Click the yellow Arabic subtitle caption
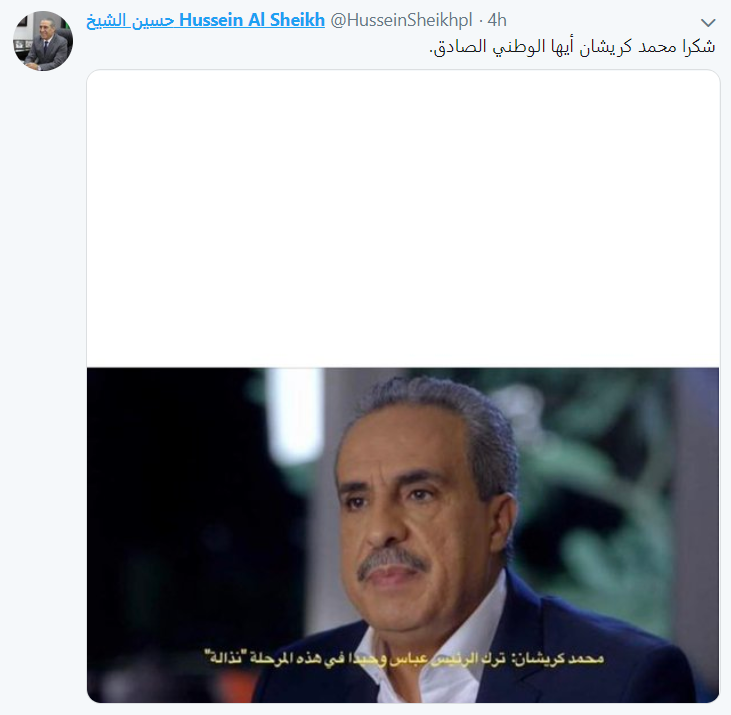This screenshot has height=715, width=731. tap(404, 657)
